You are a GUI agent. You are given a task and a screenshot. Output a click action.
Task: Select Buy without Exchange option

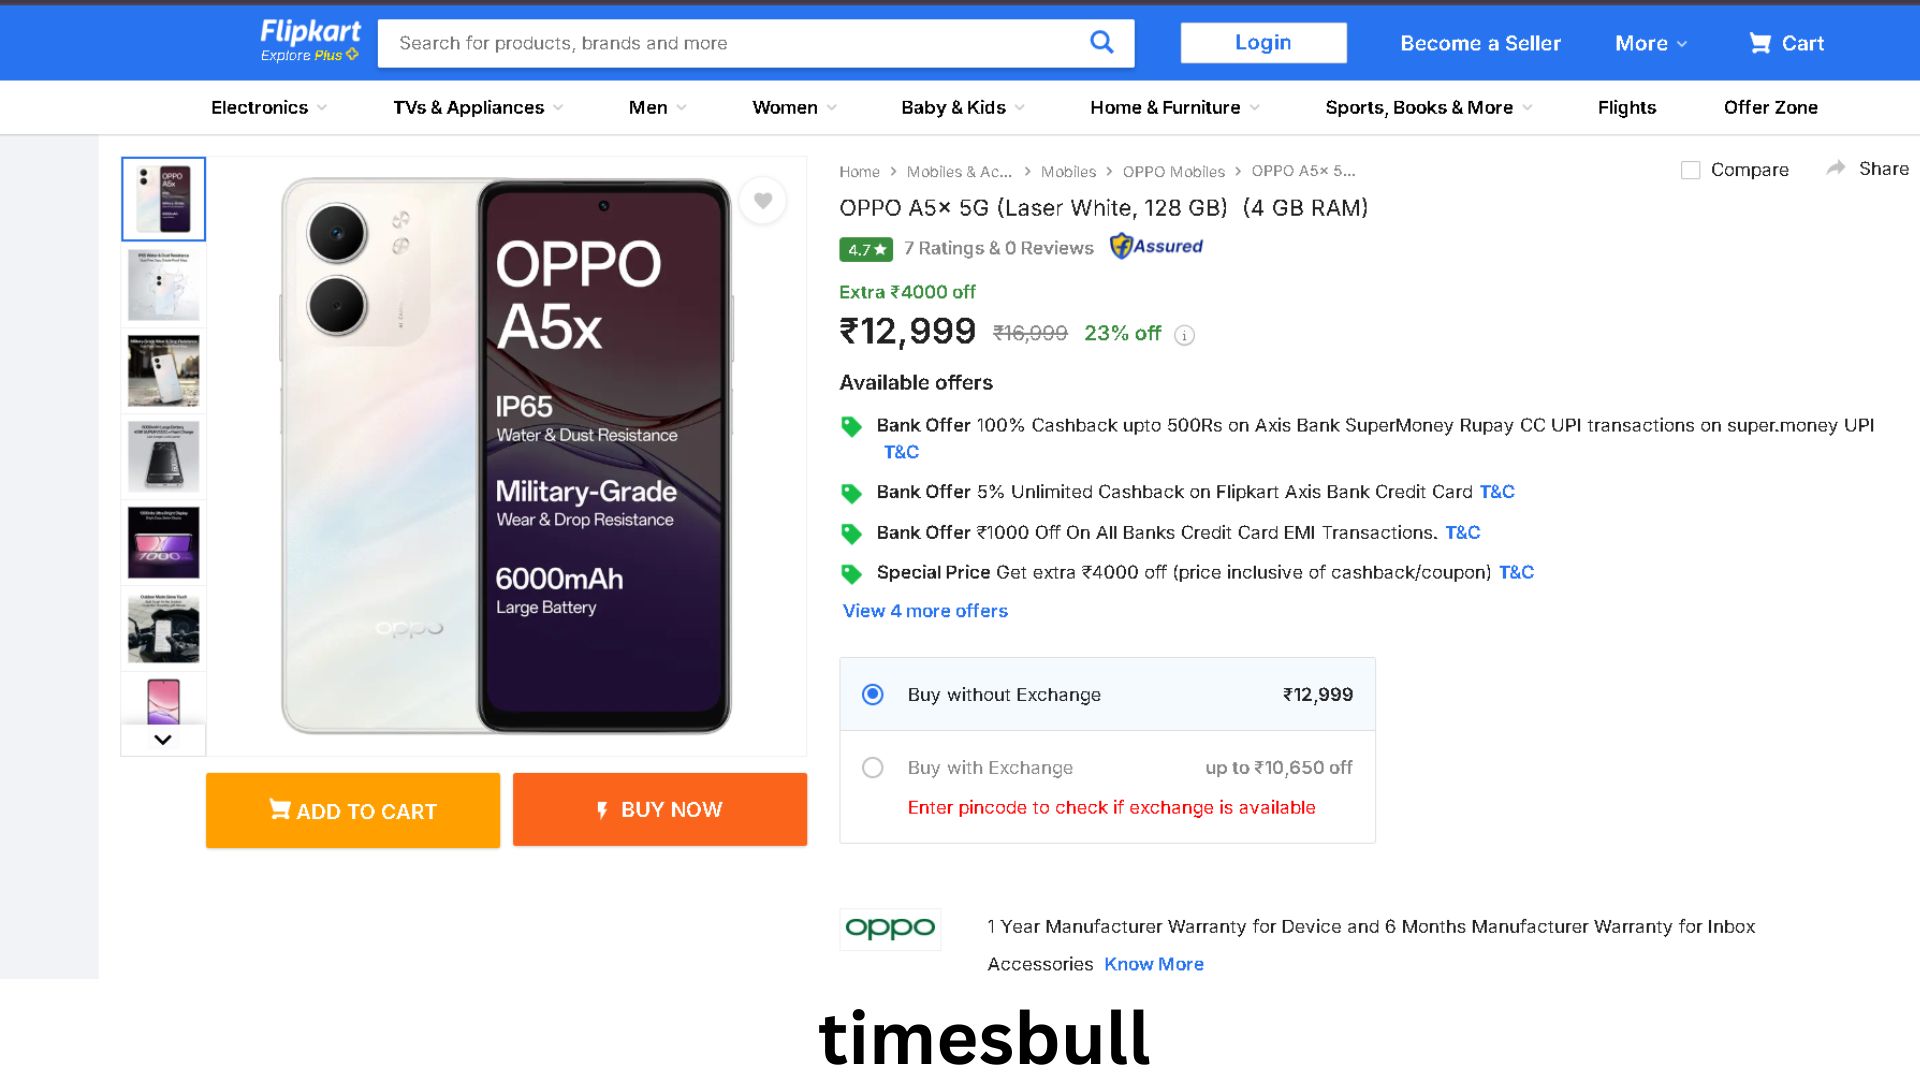click(x=873, y=694)
